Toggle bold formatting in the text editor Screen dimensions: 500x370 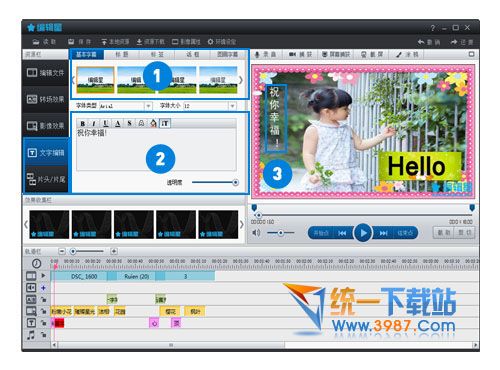click(x=82, y=124)
